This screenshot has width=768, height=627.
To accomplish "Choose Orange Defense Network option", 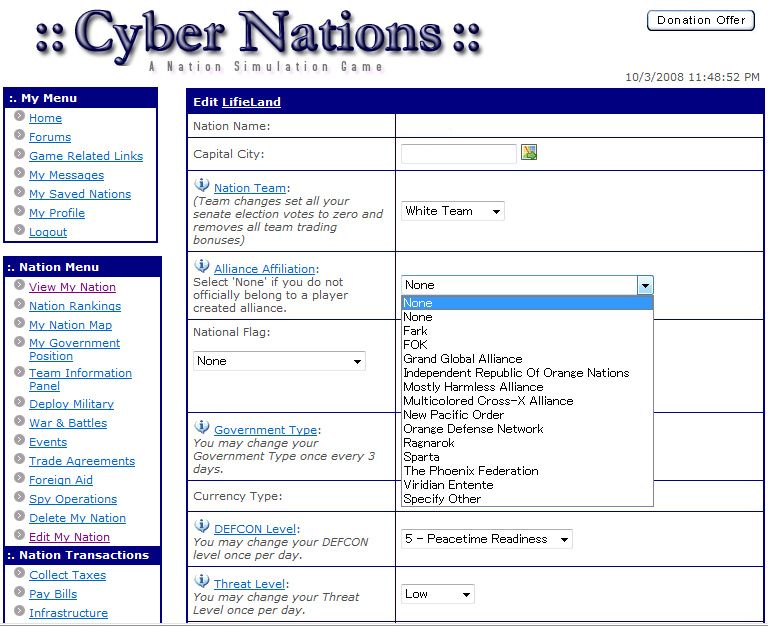I will pyautogui.click(x=527, y=429).
